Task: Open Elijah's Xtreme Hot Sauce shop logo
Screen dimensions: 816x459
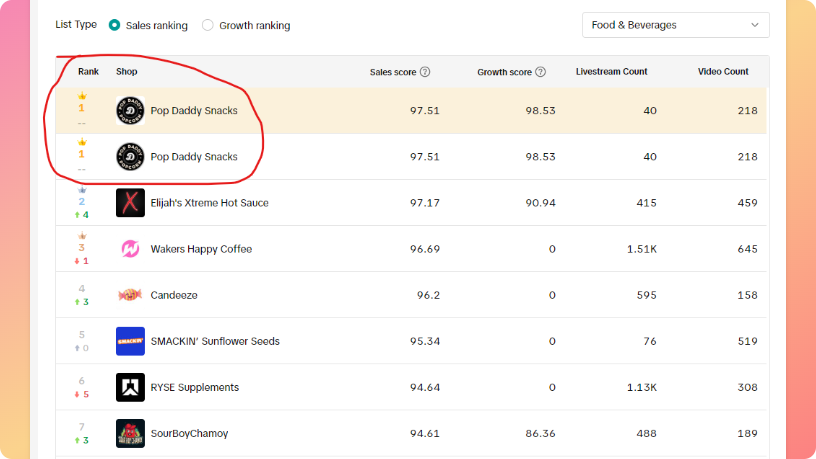Action: (130, 203)
